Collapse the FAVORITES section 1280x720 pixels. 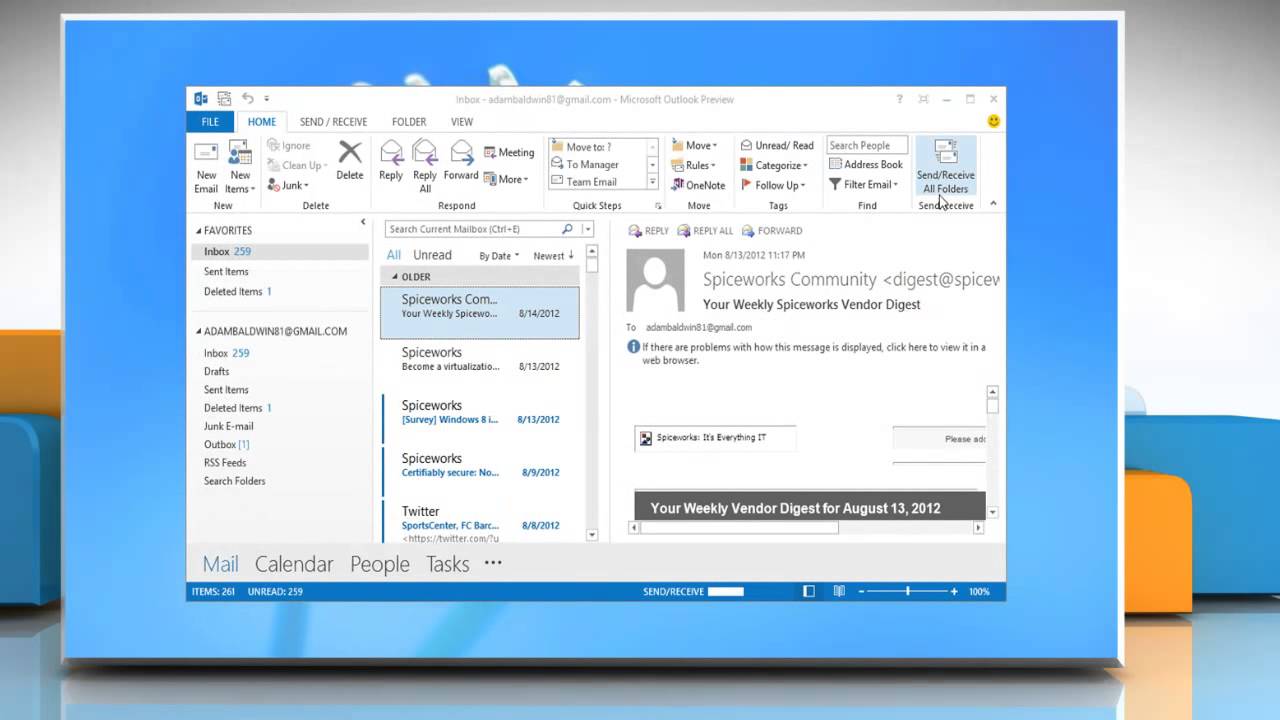198,231
